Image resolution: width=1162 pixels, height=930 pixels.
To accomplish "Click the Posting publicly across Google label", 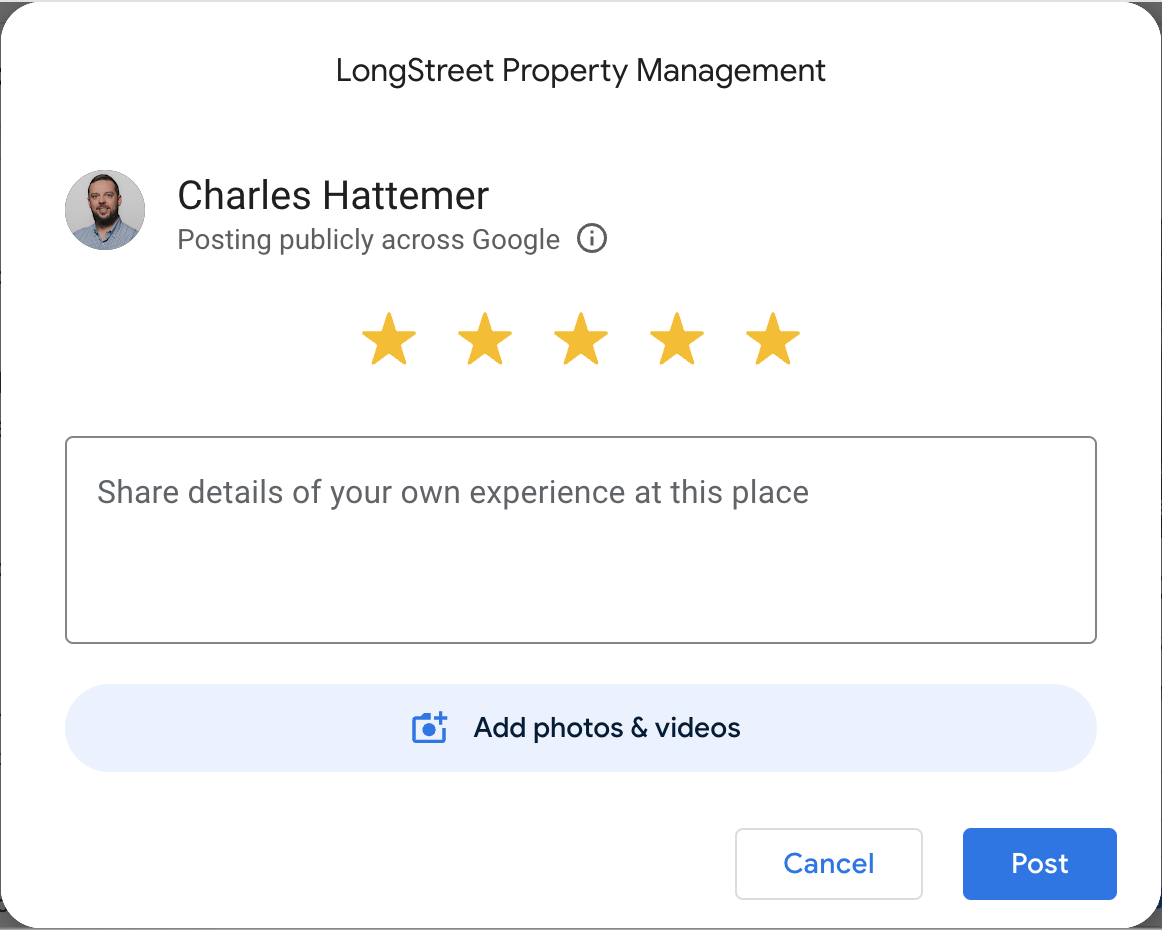I will (368, 239).
